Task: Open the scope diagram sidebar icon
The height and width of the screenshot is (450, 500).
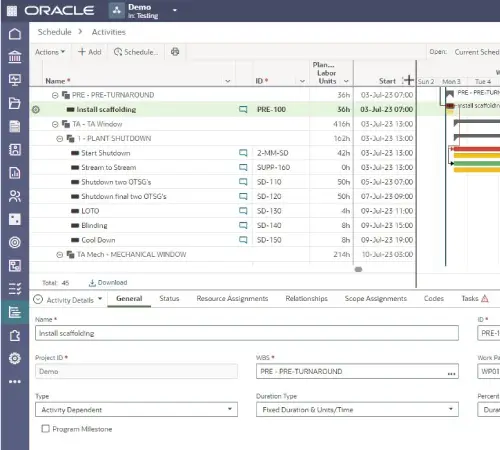Action: 15,266
